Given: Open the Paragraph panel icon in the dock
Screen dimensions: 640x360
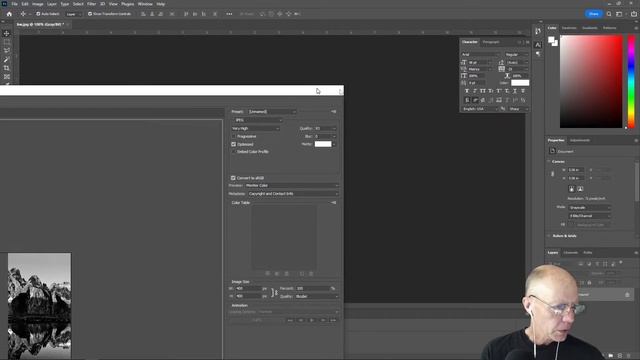Looking at the screenshot, I should (x=538, y=54).
